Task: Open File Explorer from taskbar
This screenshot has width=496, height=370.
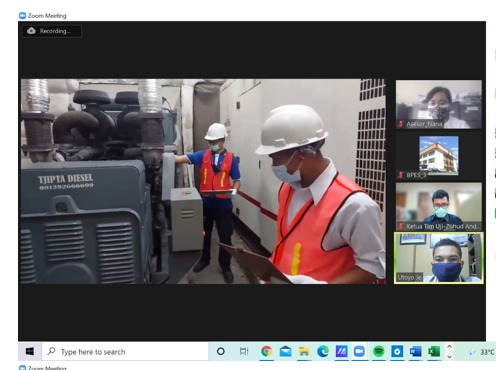Action: pyautogui.click(x=304, y=351)
